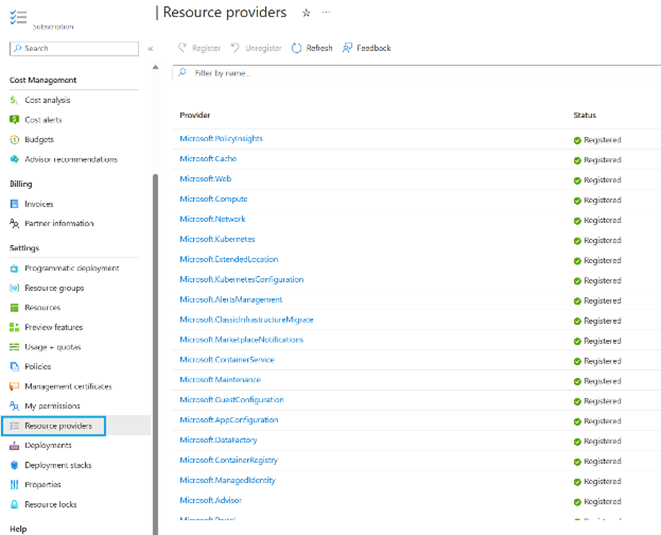661x535 pixels.
Task: Open Microsoft.PolicyInsights provider link
Action: point(221,139)
